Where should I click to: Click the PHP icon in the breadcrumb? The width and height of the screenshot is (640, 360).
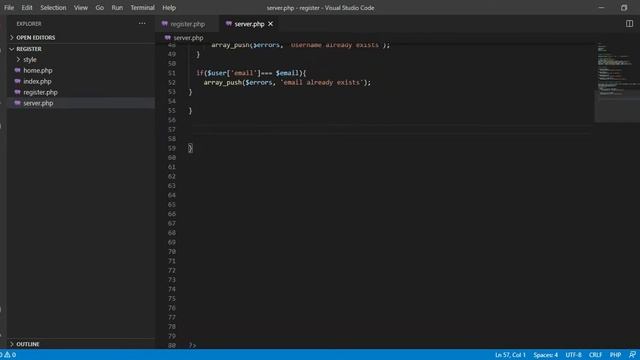click(x=167, y=38)
